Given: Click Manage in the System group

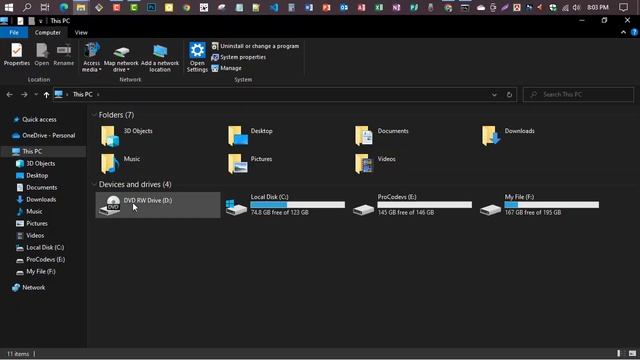Looking at the screenshot, I should coord(227,68).
